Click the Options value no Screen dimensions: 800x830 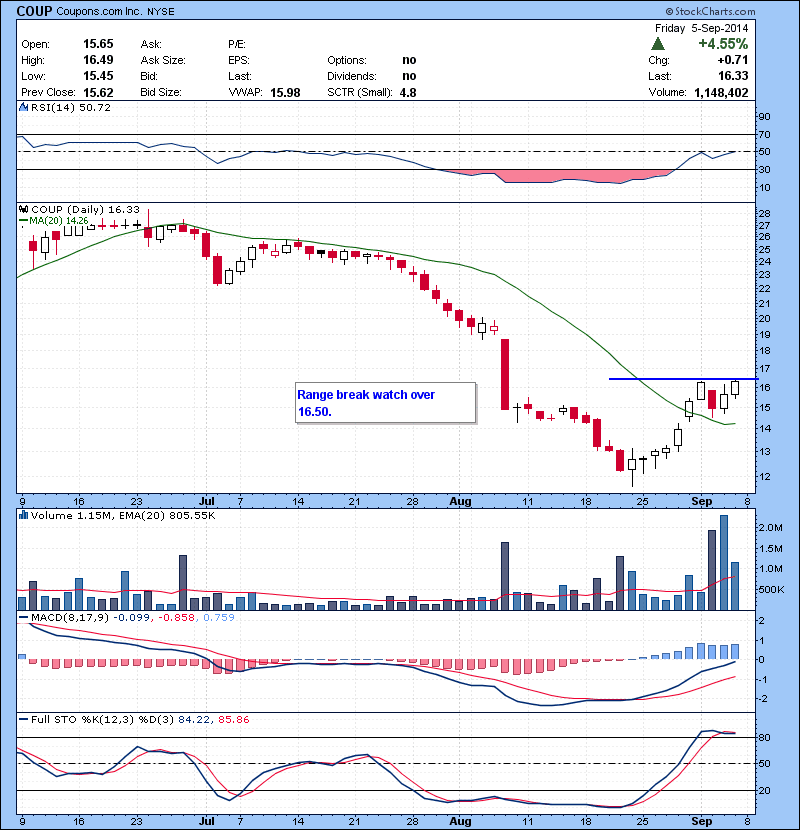(x=409, y=60)
